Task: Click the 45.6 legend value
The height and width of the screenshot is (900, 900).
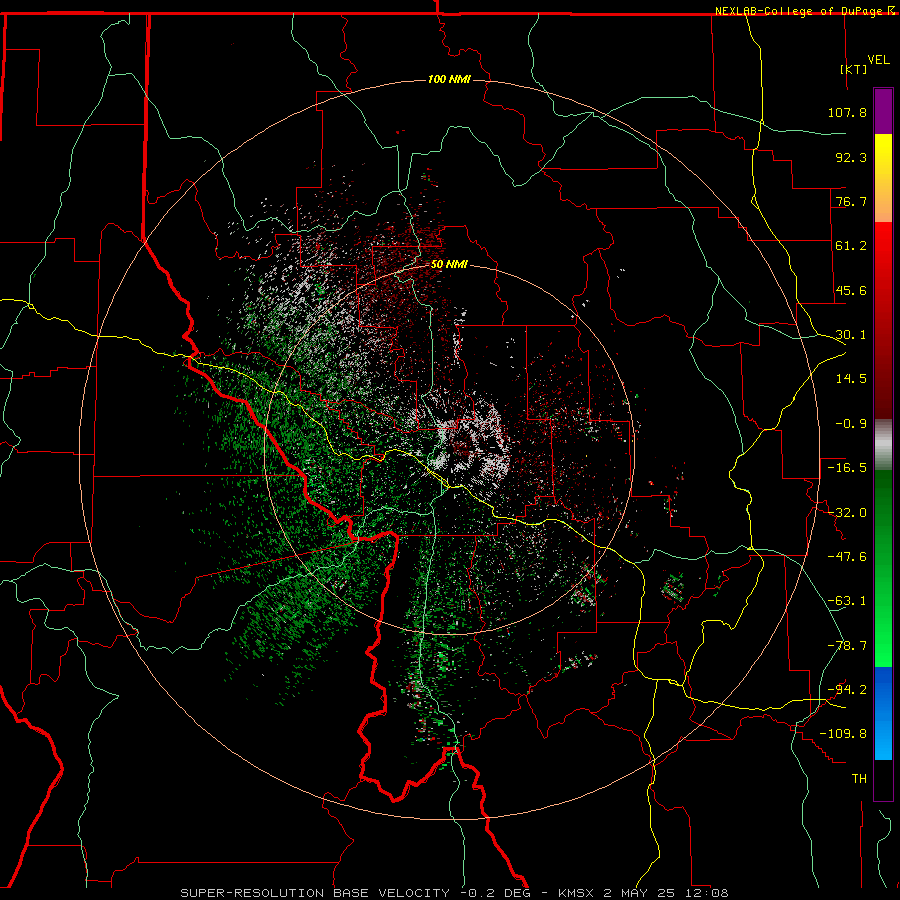Action: (x=851, y=290)
